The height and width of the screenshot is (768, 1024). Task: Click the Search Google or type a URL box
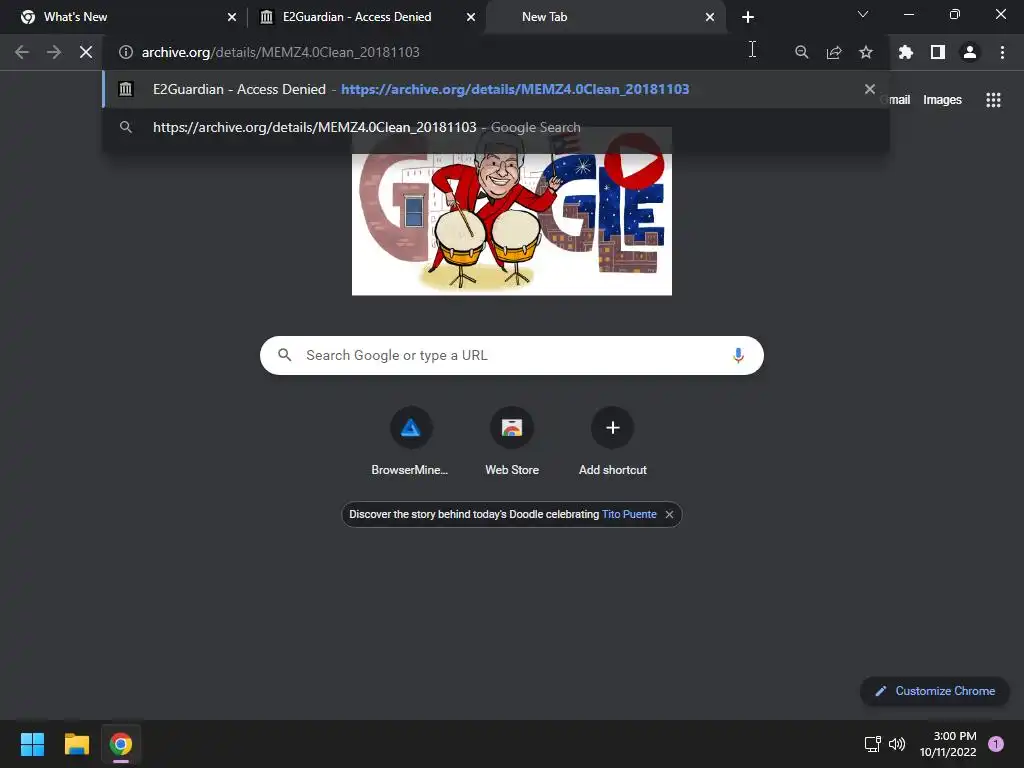[511, 355]
